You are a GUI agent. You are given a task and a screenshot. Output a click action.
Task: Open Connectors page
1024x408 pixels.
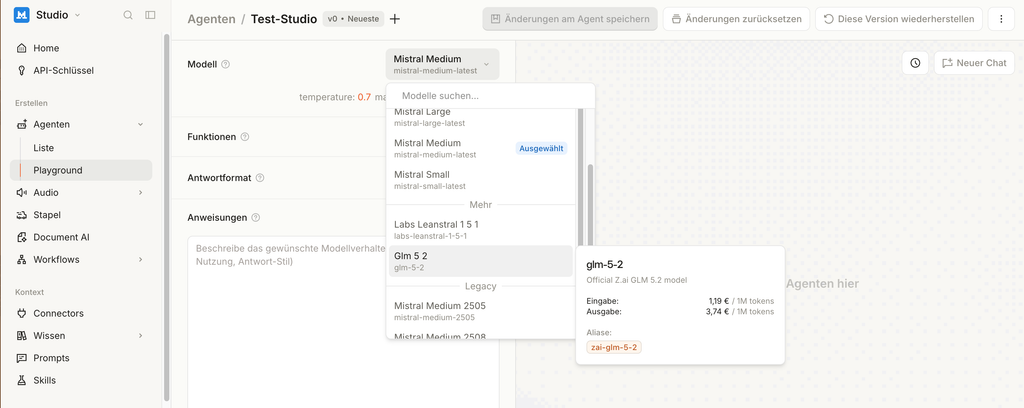coord(81,313)
